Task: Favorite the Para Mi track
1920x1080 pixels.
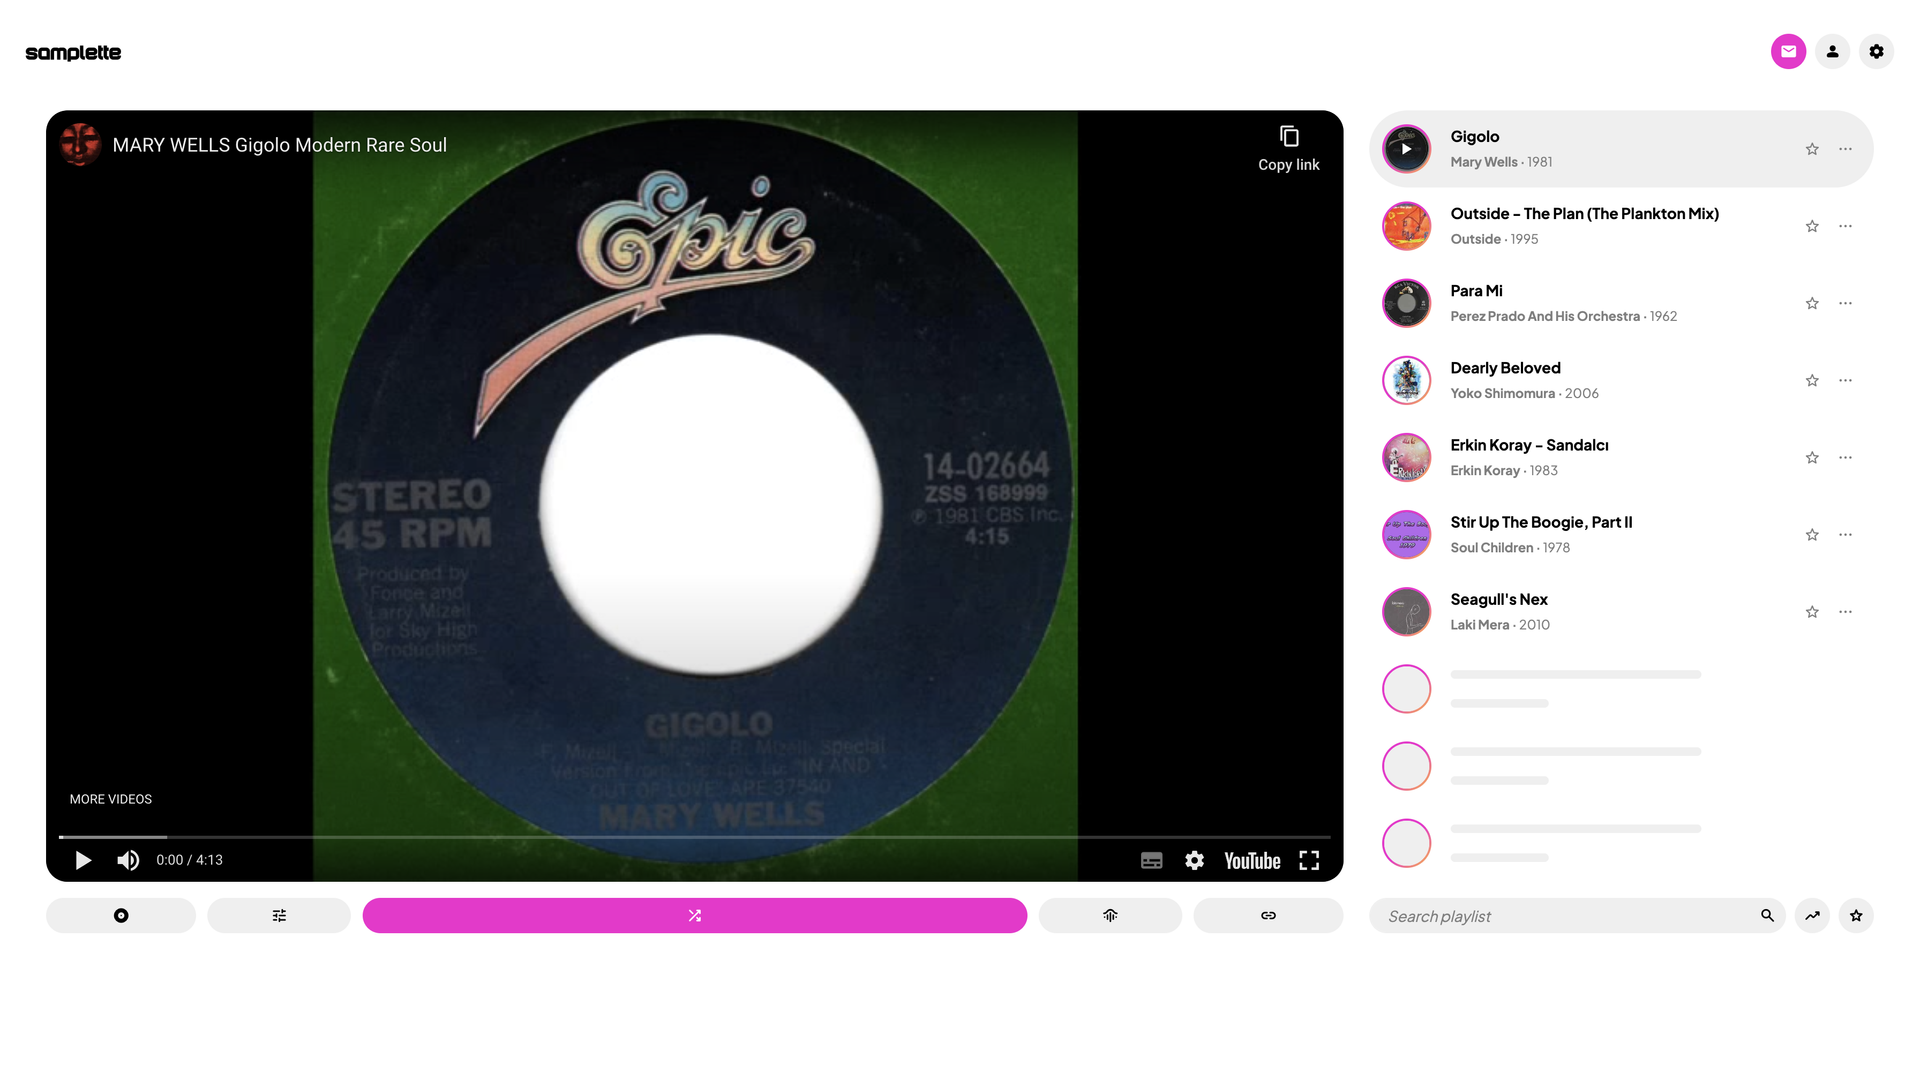Action: click(1812, 303)
